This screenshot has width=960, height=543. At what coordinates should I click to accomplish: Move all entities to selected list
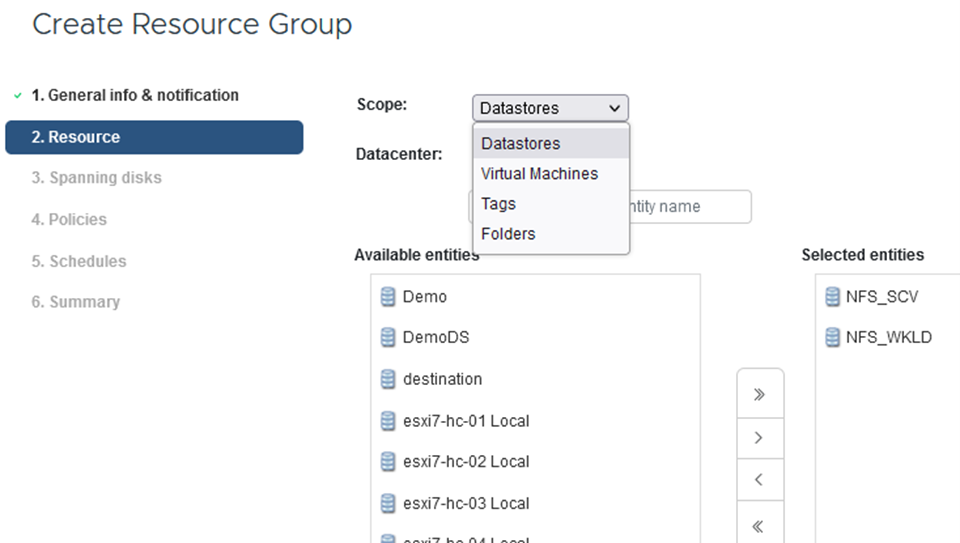pyautogui.click(x=759, y=394)
